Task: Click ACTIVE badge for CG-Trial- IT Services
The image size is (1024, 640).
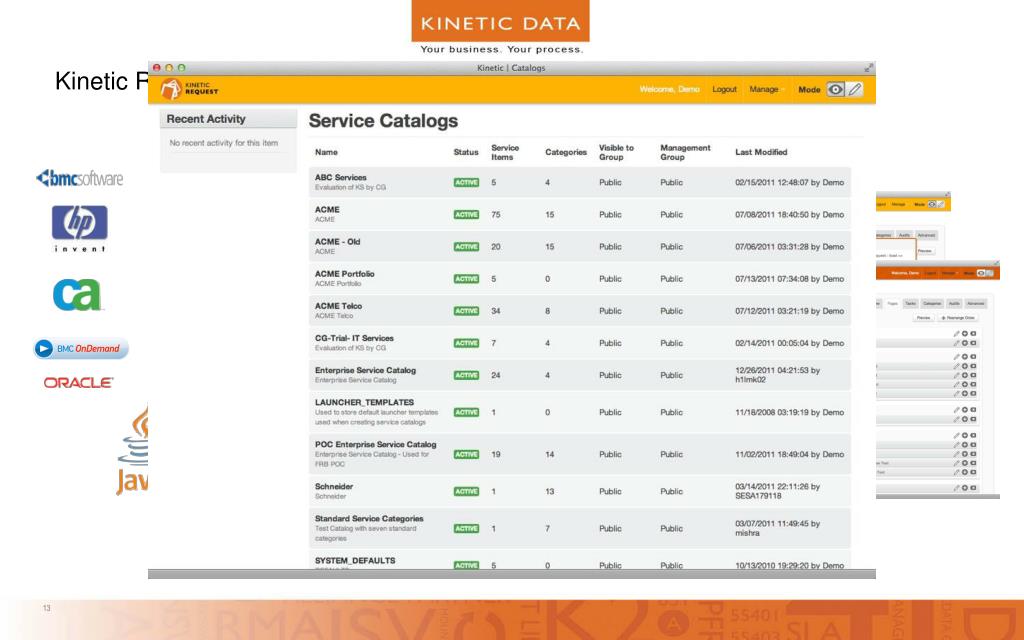Action: point(466,343)
